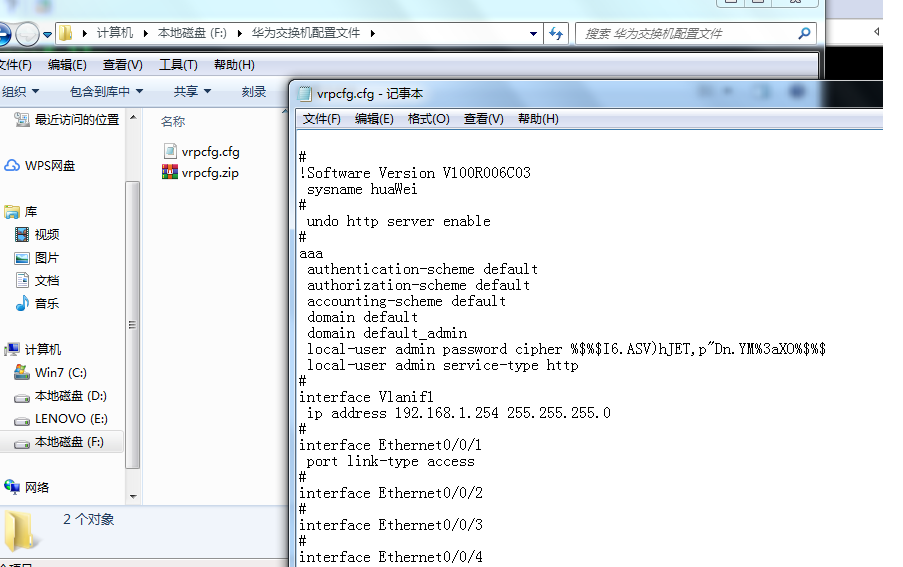Click the 'interface Vlanif1' line

pos(366,397)
